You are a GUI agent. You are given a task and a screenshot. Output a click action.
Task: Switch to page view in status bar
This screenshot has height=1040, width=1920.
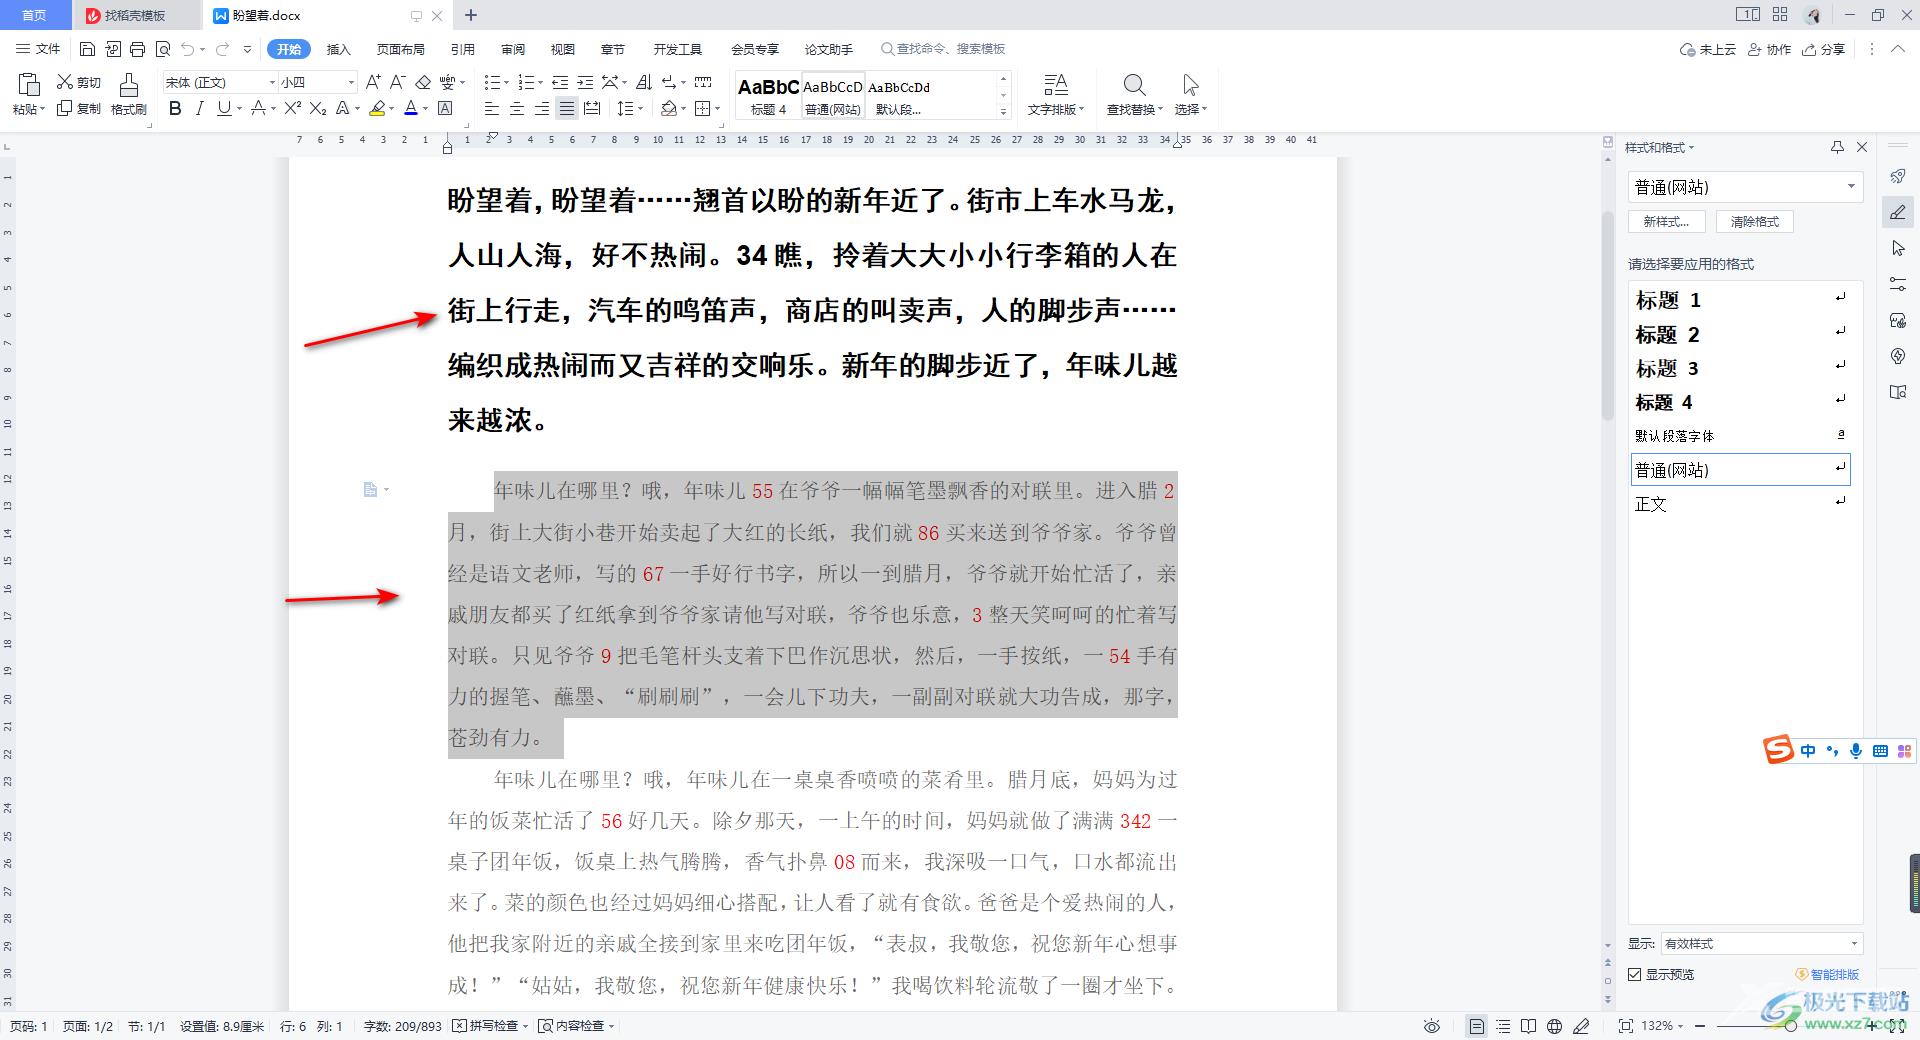(1477, 1026)
